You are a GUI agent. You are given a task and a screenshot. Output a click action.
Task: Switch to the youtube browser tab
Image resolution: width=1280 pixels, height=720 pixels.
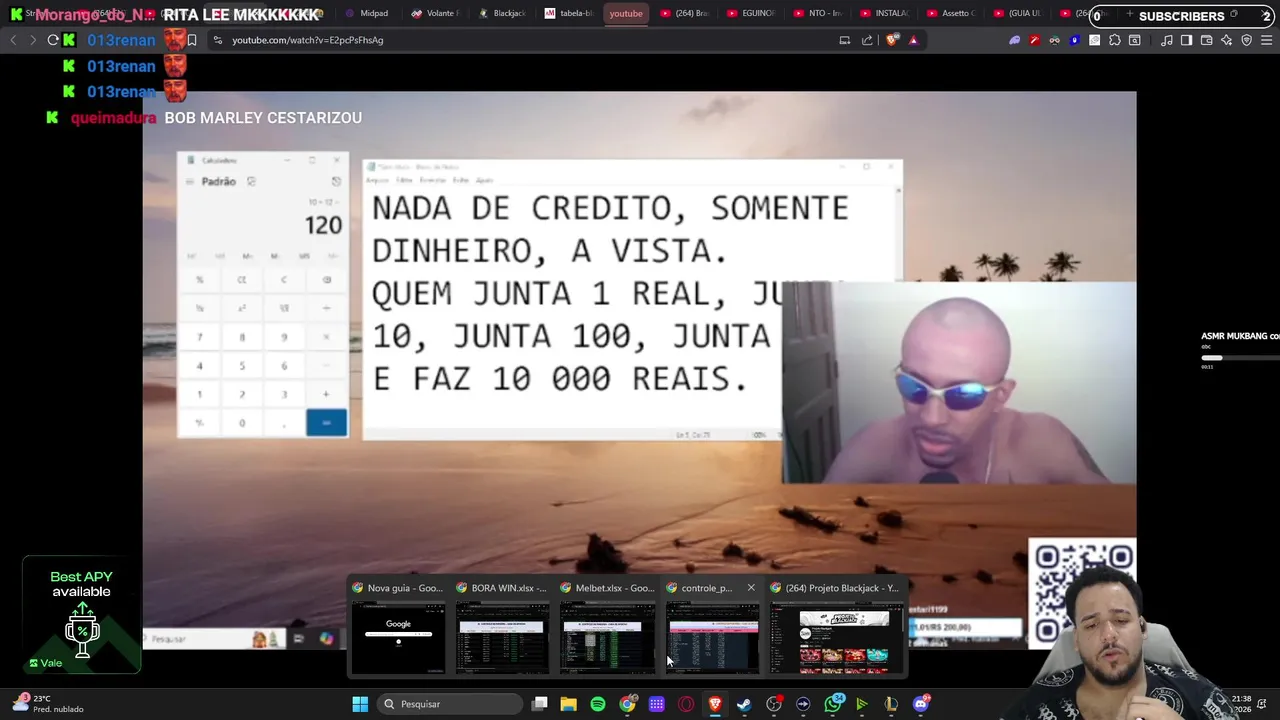click(x=626, y=14)
